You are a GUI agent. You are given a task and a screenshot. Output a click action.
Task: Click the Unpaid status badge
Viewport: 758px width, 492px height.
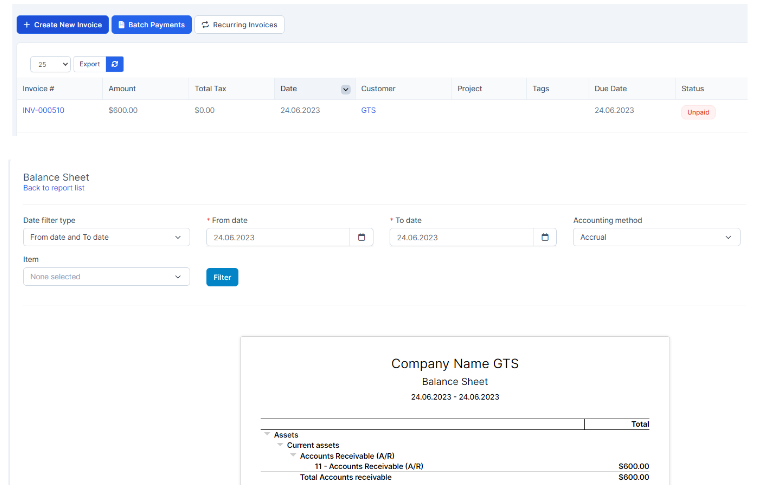click(x=698, y=112)
